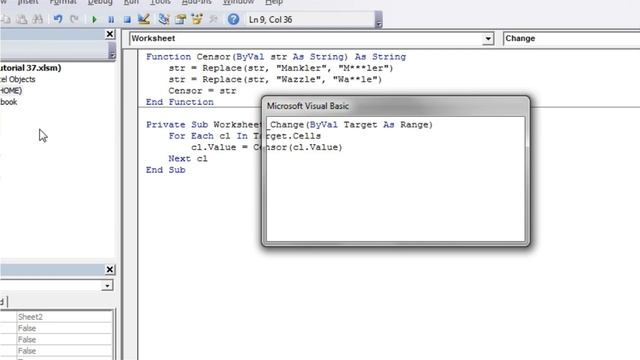
Task: Open the Debug menu
Action: click(100, 2)
